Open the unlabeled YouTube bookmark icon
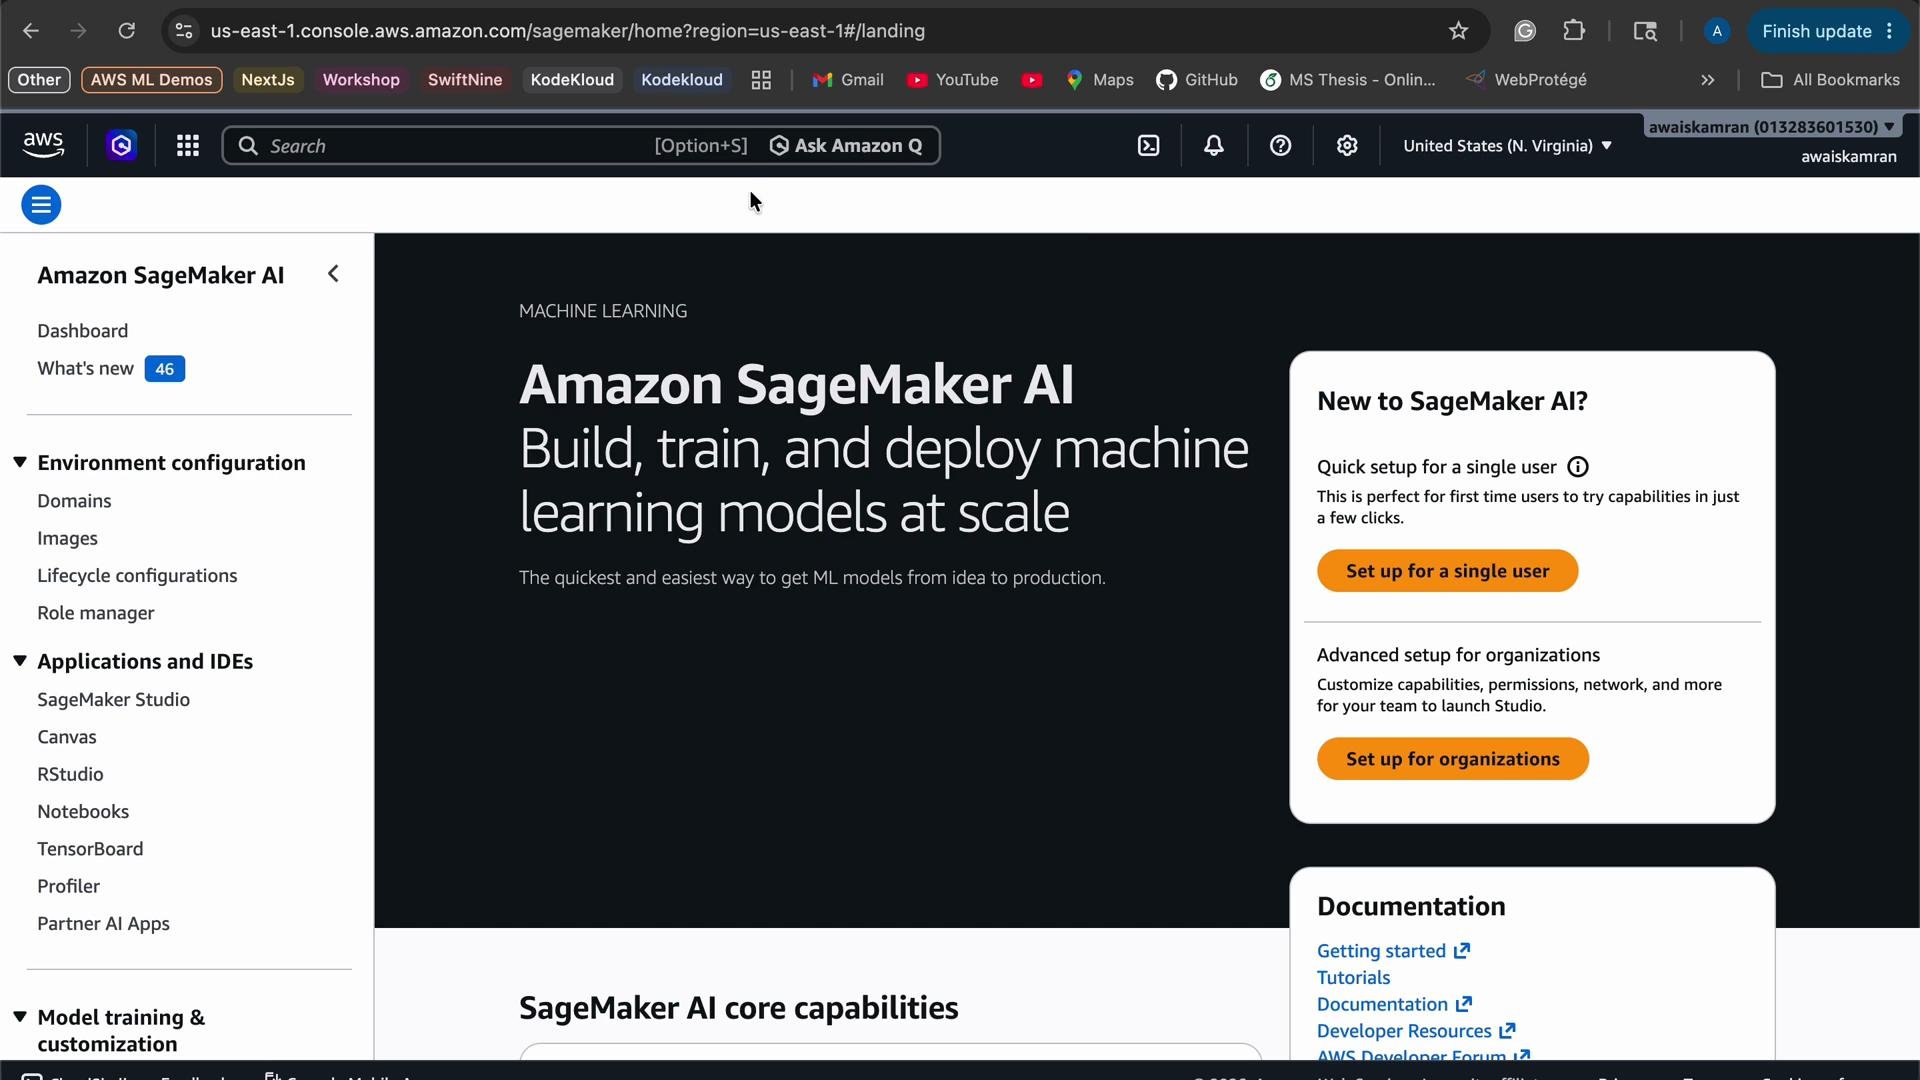This screenshot has width=1920, height=1080. [1032, 80]
